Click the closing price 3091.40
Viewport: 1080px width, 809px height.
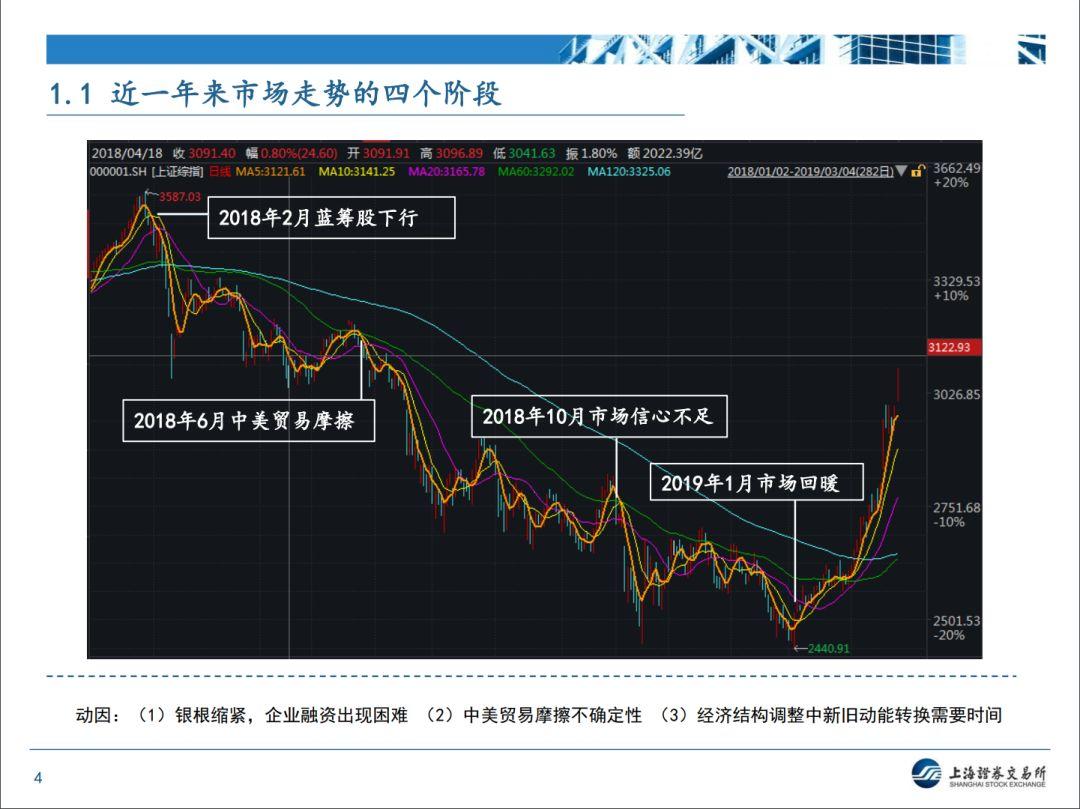point(212,154)
